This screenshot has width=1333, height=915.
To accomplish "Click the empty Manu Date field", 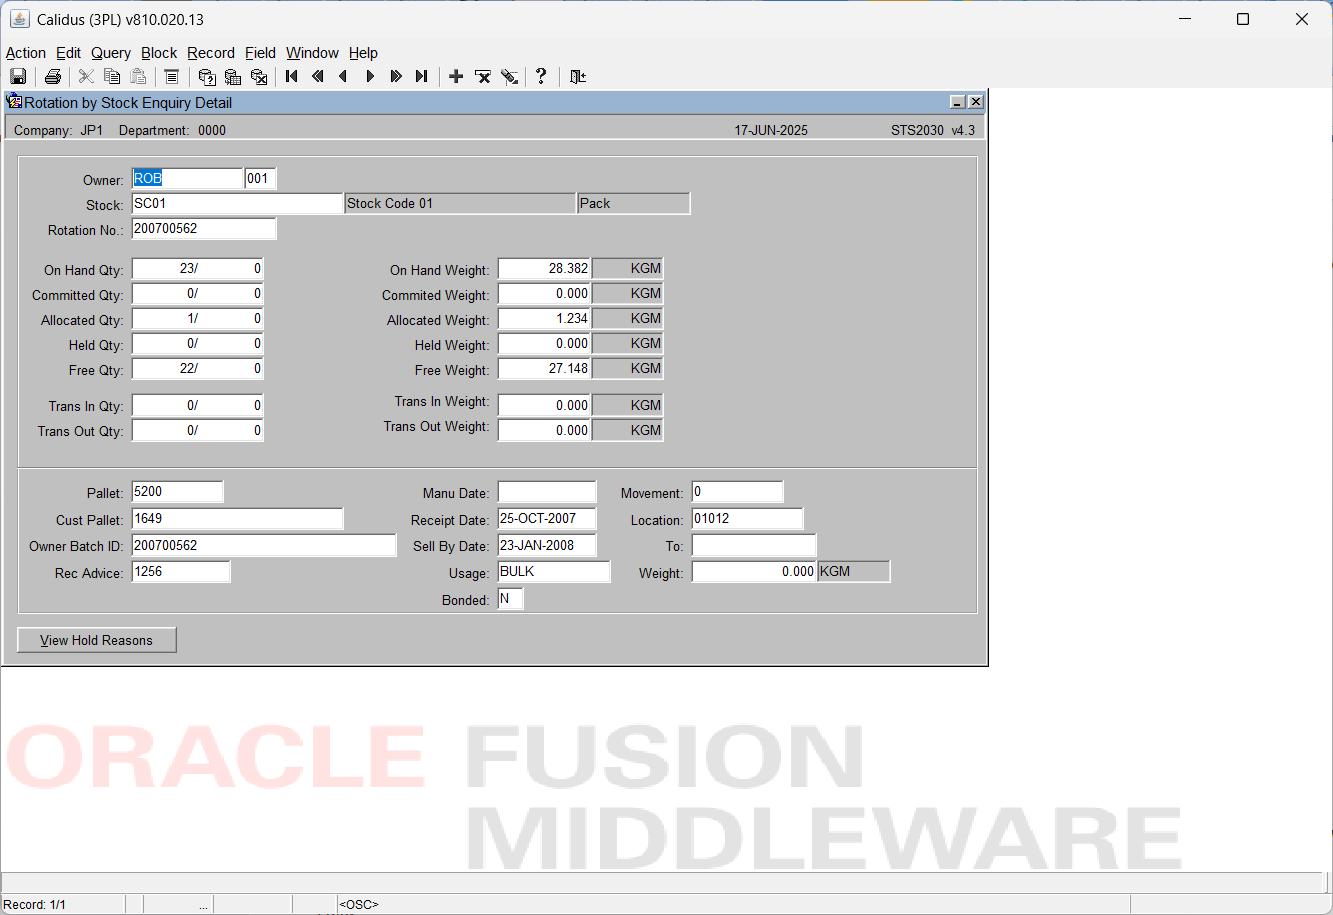I will click(x=547, y=492).
